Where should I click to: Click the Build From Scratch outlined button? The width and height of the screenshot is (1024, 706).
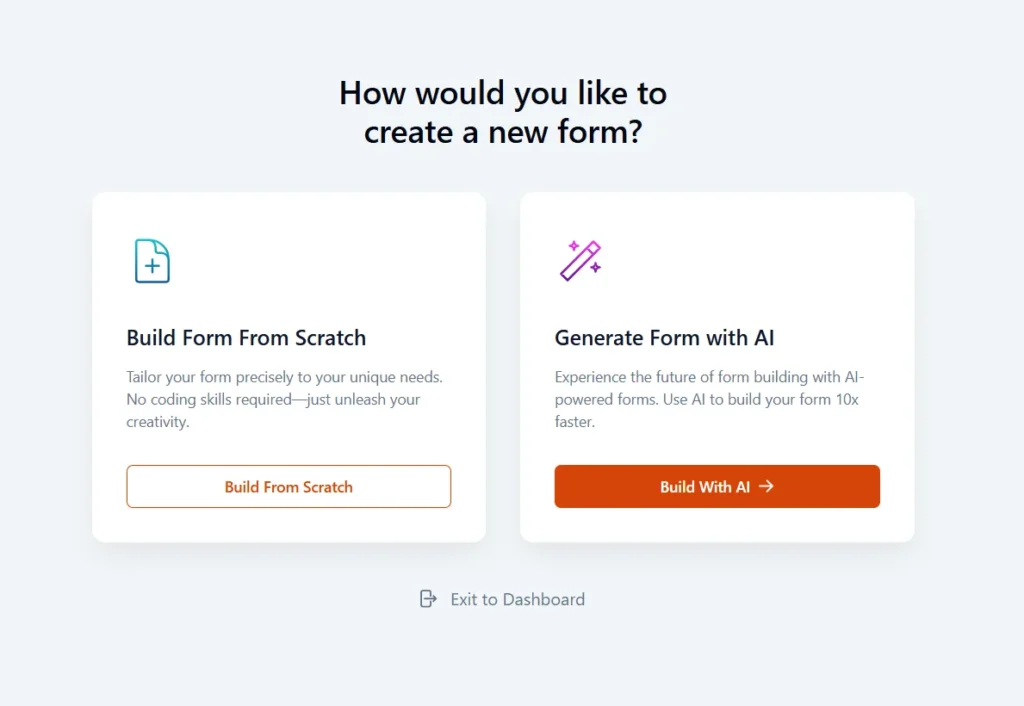[x=288, y=487]
